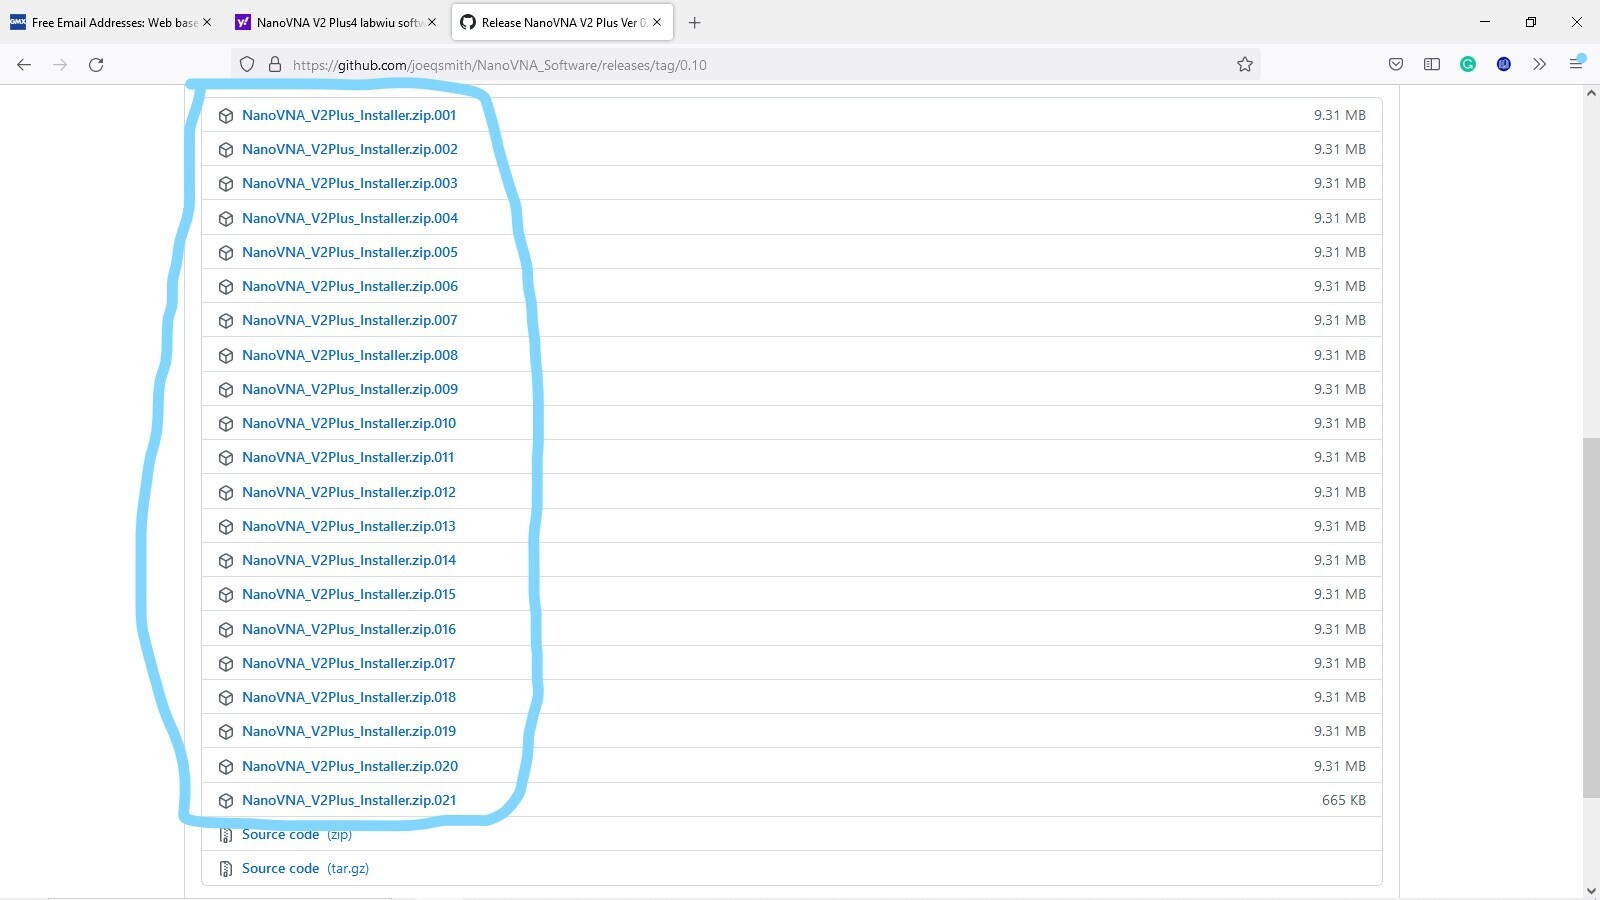The image size is (1600, 900).
Task: Click the 9.31 MB size for zip.001
Action: pyautogui.click(x=1339, y=115)
